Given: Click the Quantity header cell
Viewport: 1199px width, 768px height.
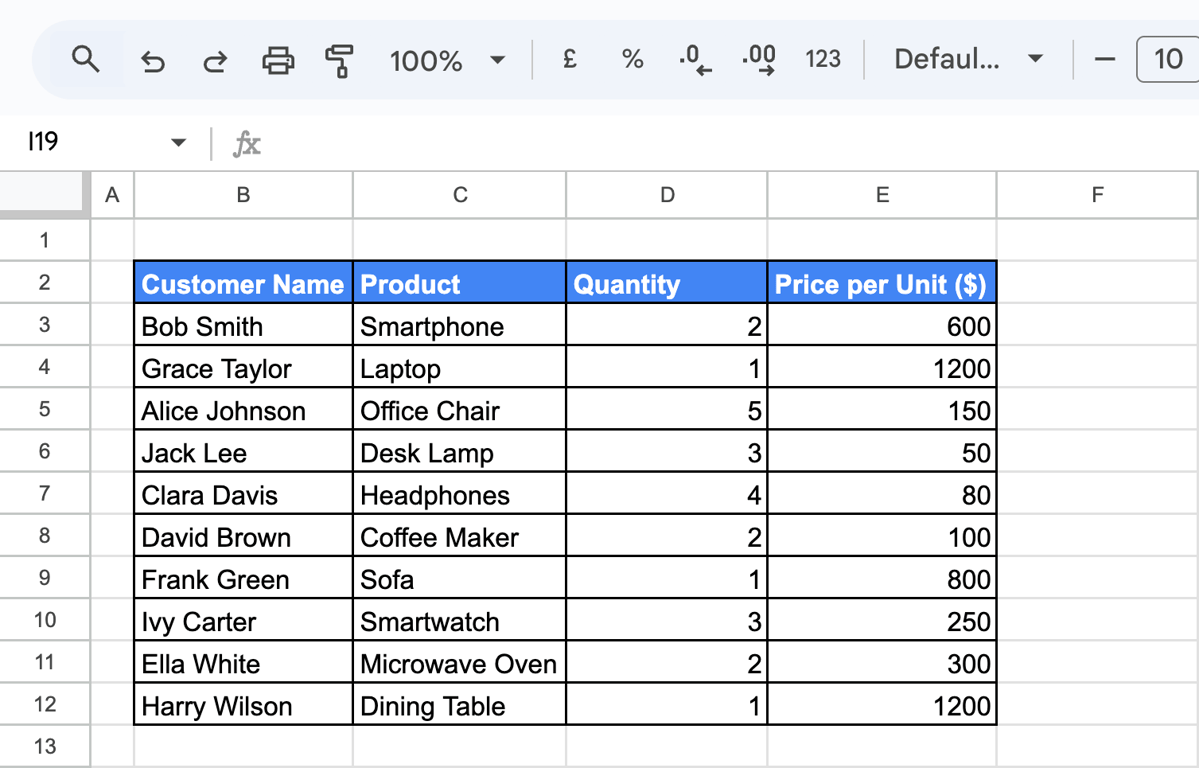Looking at the screenshot, I should tap(667, 283).
